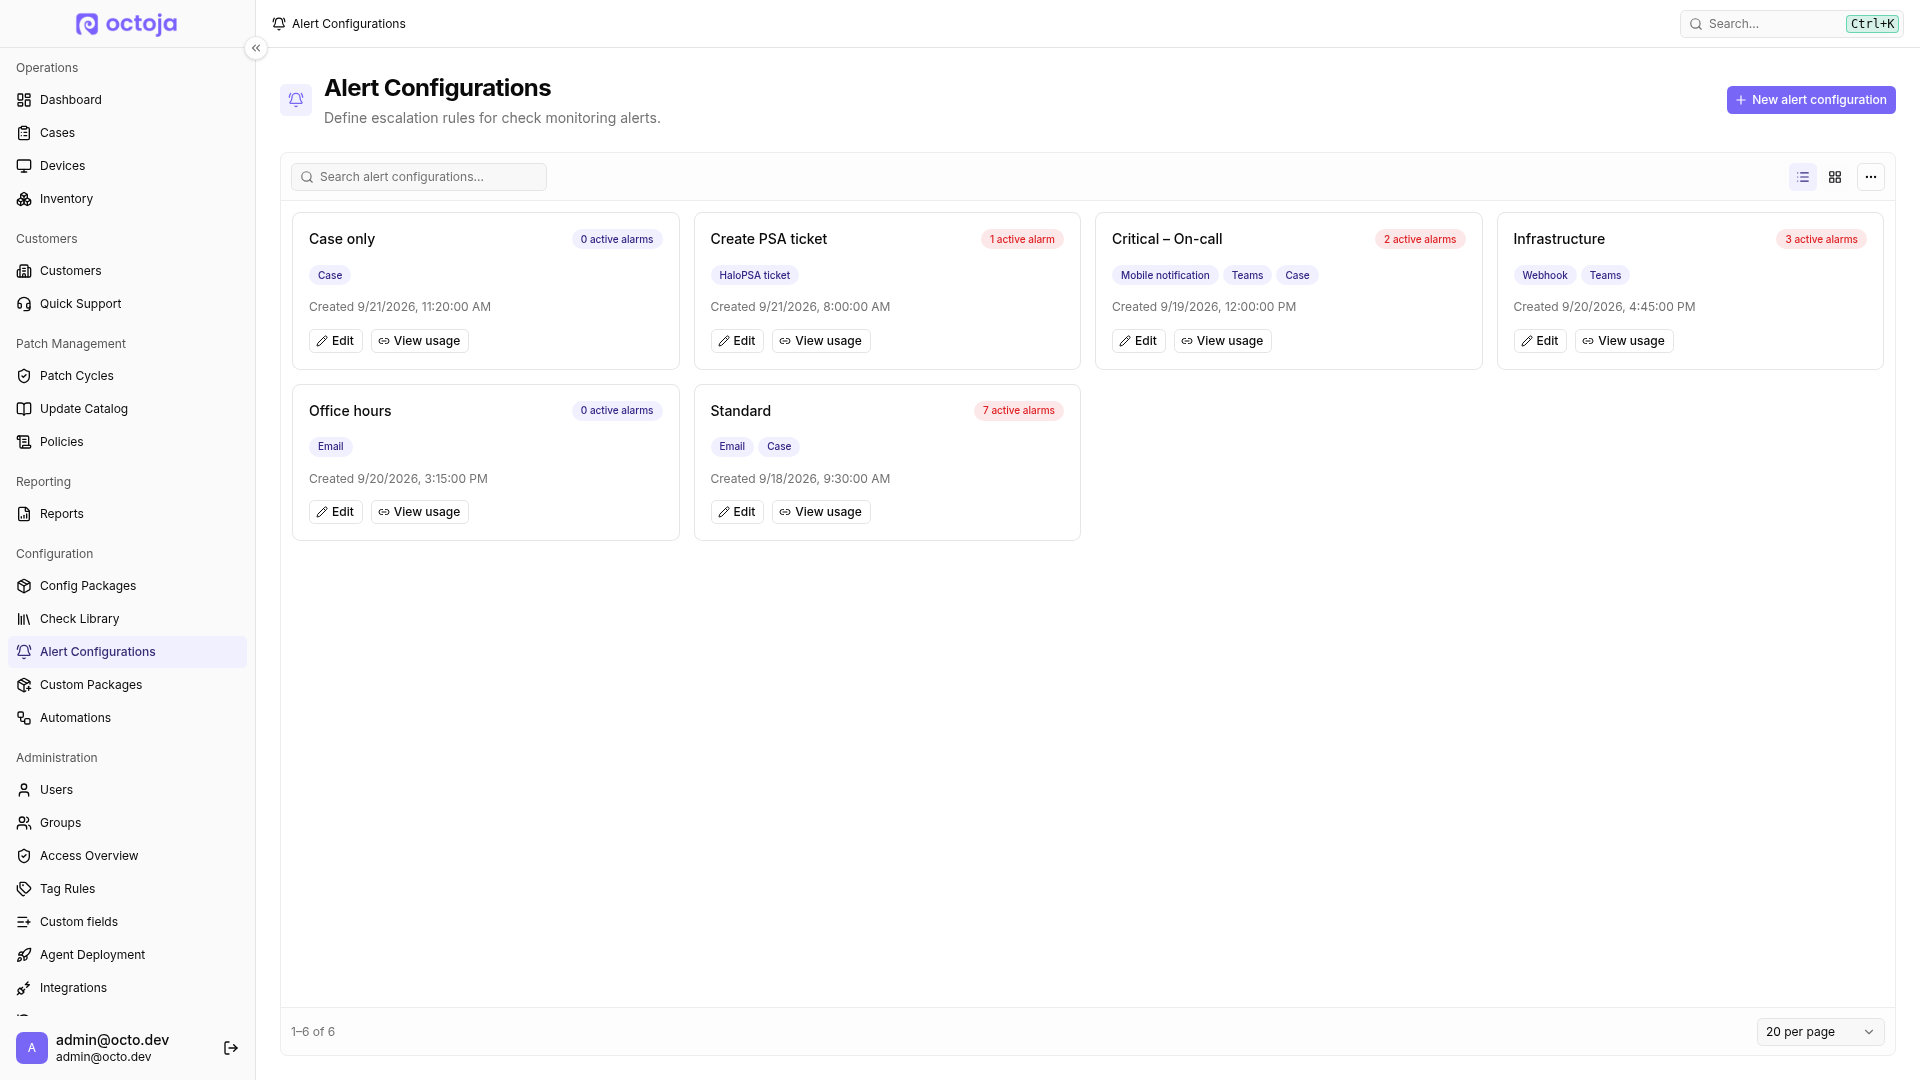The image size is (1920, 1080).
Task: Open Inventory page
Action: (127, 199)
